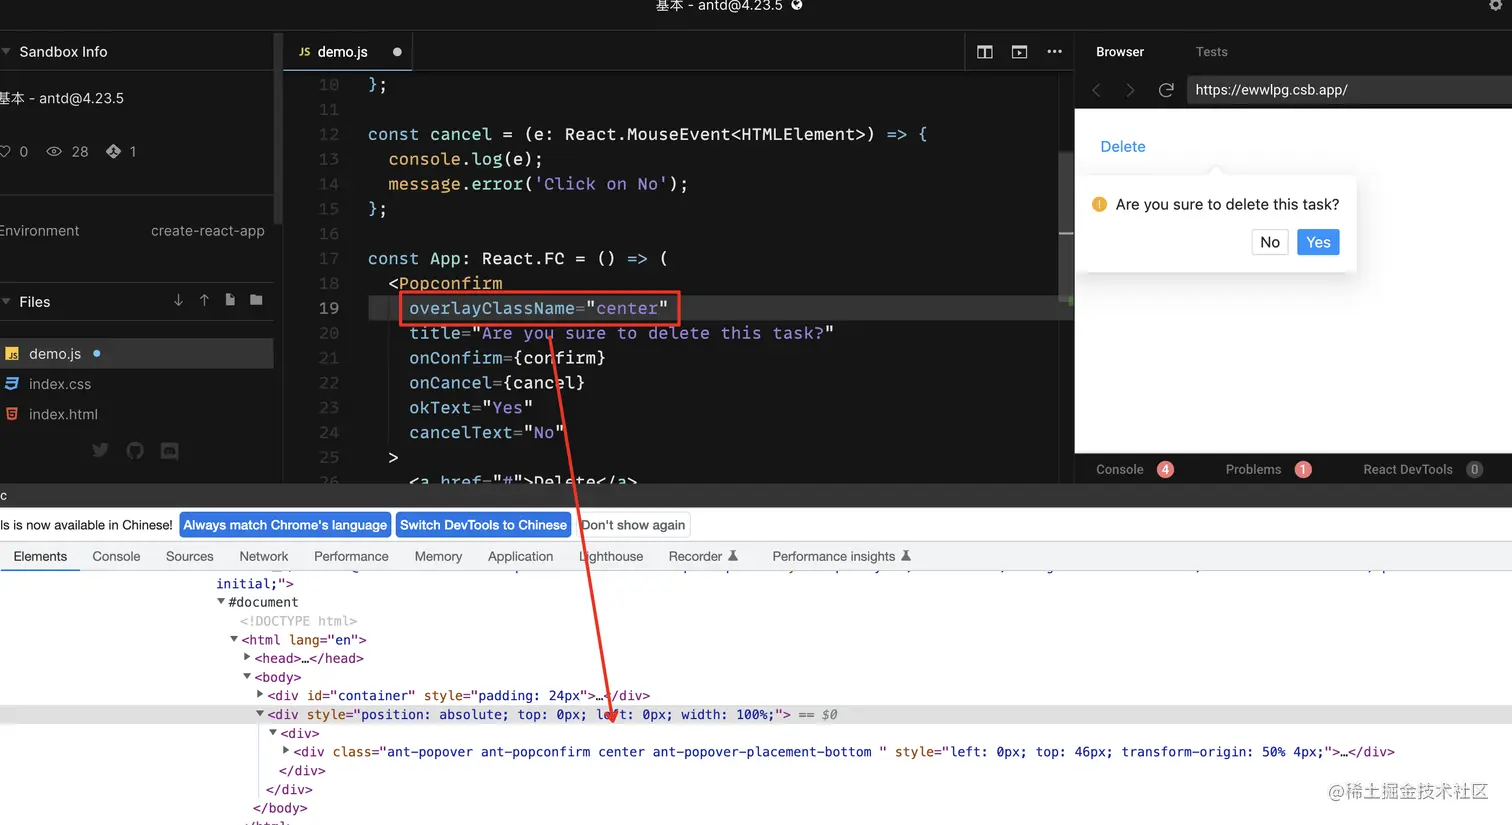This screenshot has width=1512, height=825.
Task: Open the Network tab in DevTools
Action: [x=264, y=556]
